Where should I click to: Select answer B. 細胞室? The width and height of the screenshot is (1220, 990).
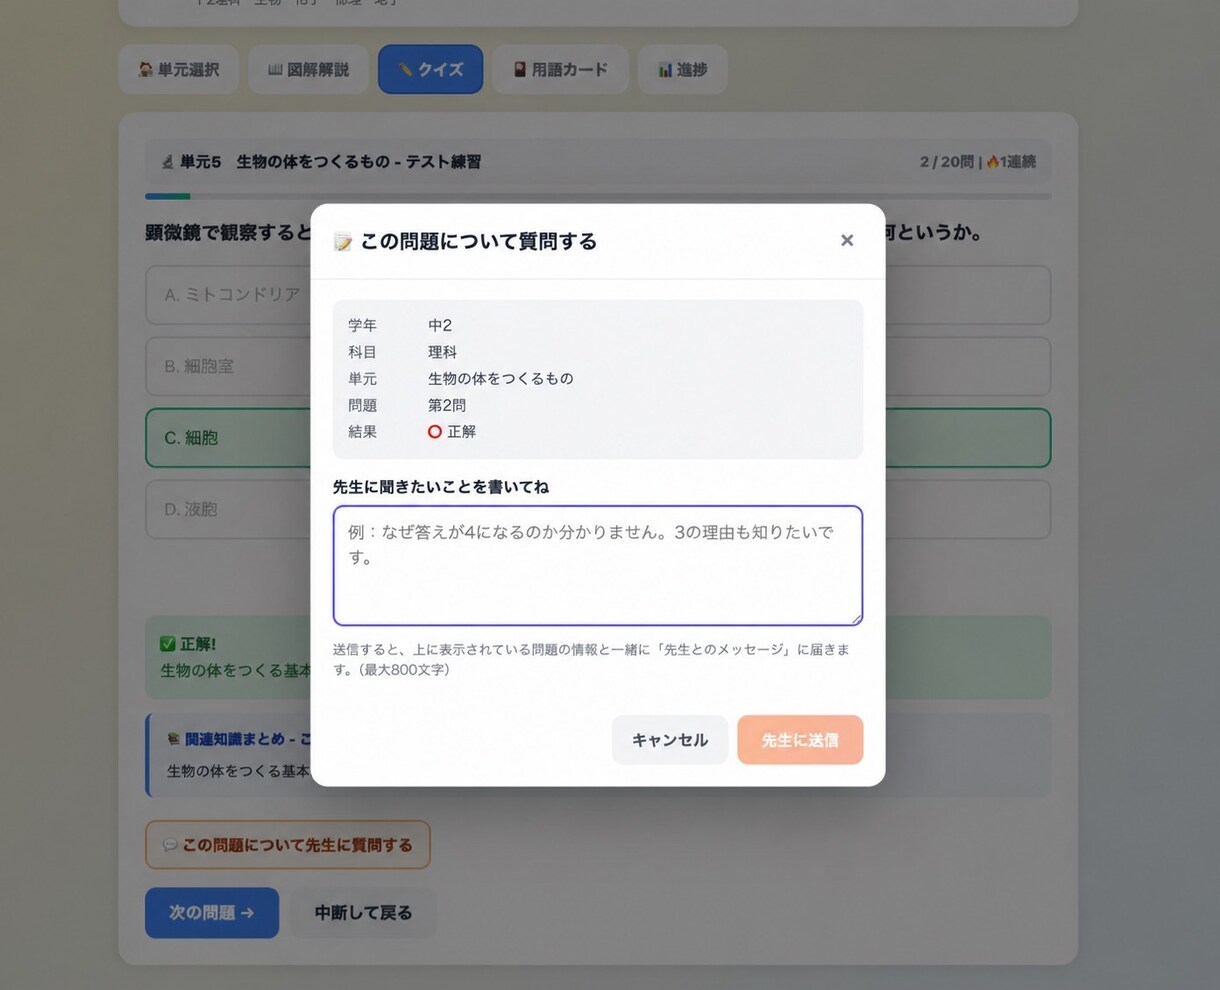click(598, 366)
